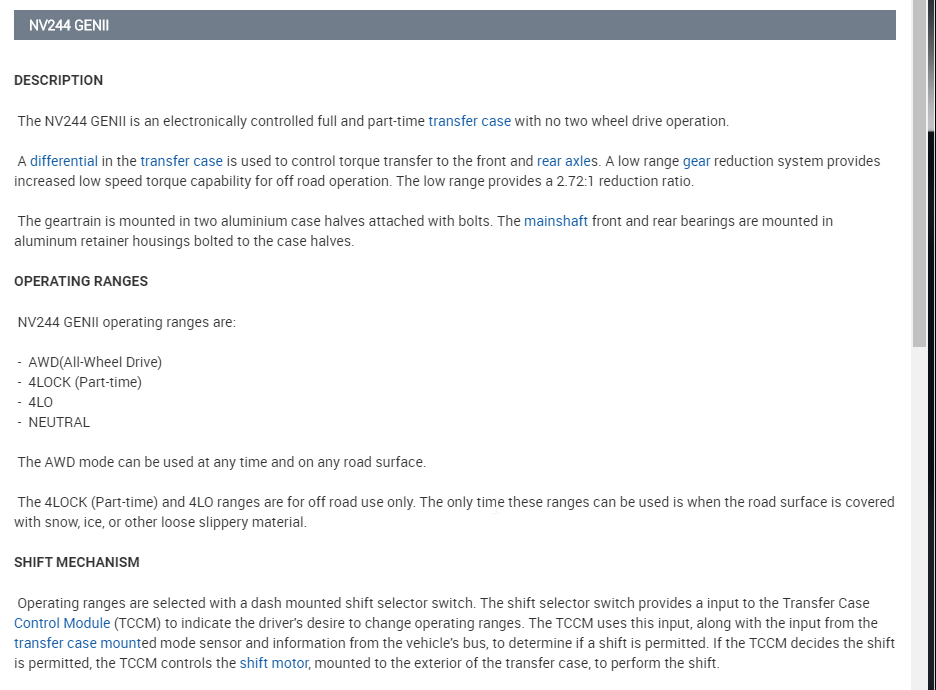Open the transfer case link in first sentence
The image size is (936, 690).
click(x=469, y=121)
